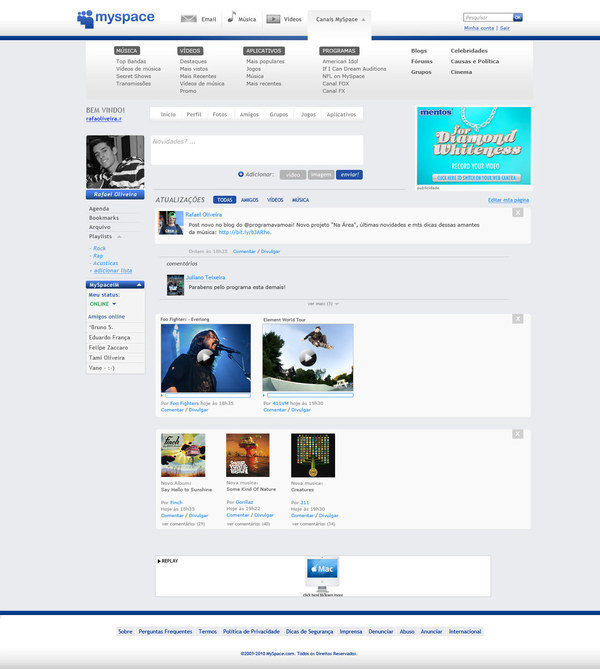Open Secret Shows link
The width and height of the screenshot is (600, 669).
[134, 76]
